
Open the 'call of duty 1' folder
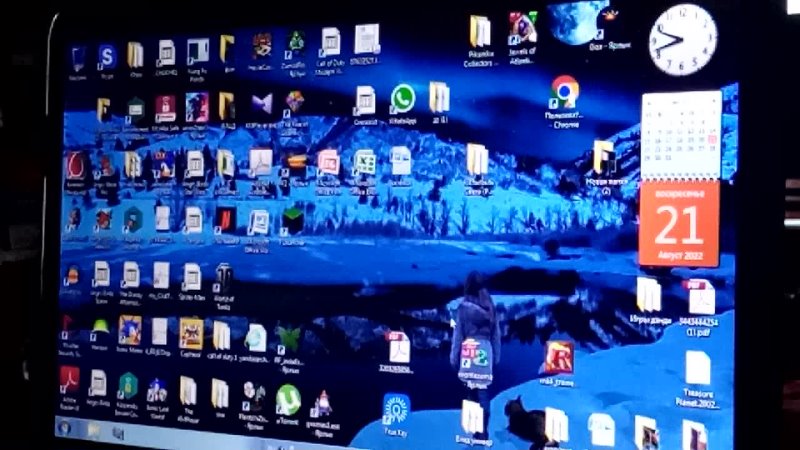tap(221, 336)
